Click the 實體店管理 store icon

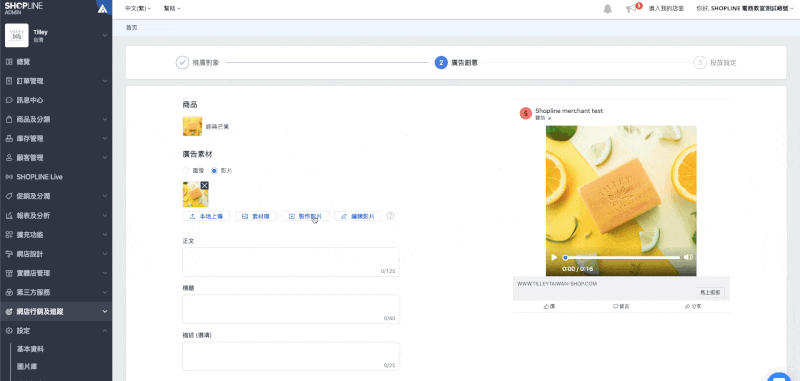(9, 273)
